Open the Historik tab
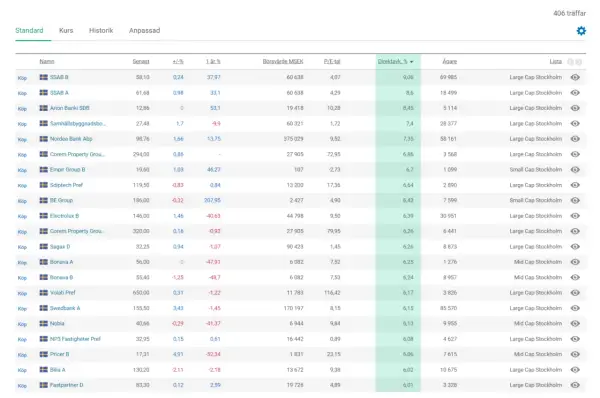This screenshot has width=600, height=398. tap(101, 31)
